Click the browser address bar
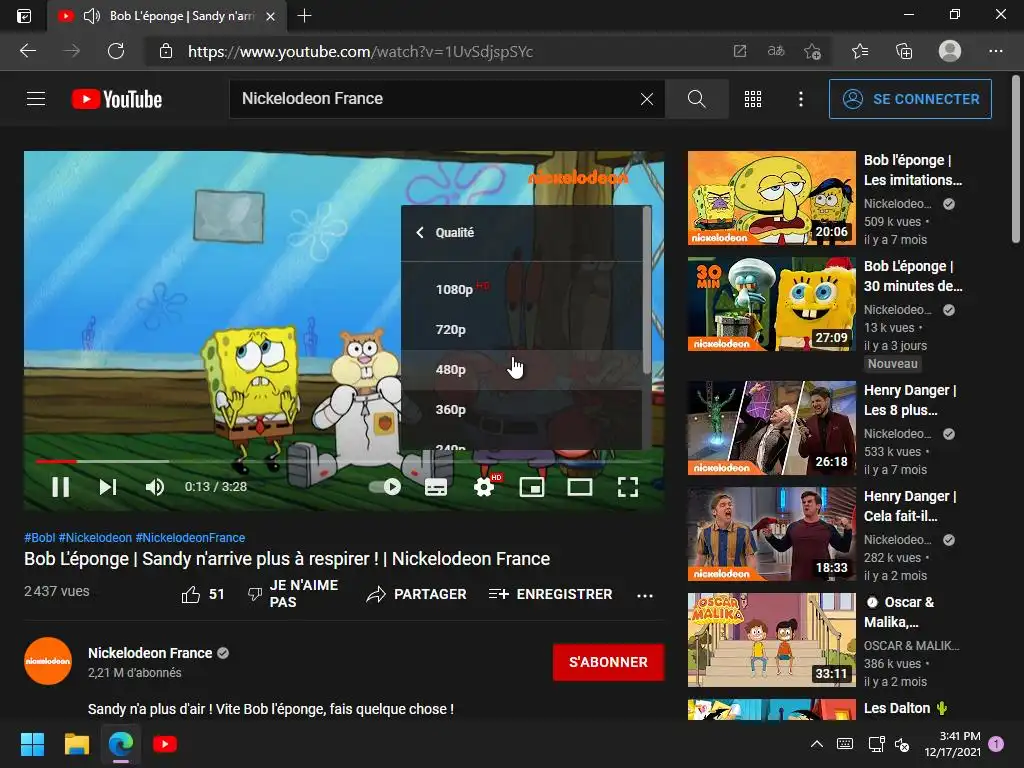 click(444, 52)
